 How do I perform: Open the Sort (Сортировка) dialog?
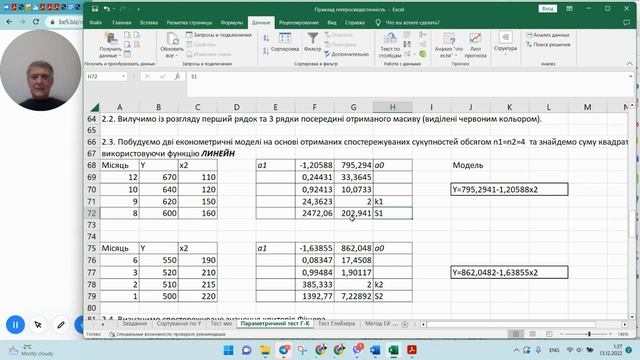pyautogui.click(x=285, y=43)
